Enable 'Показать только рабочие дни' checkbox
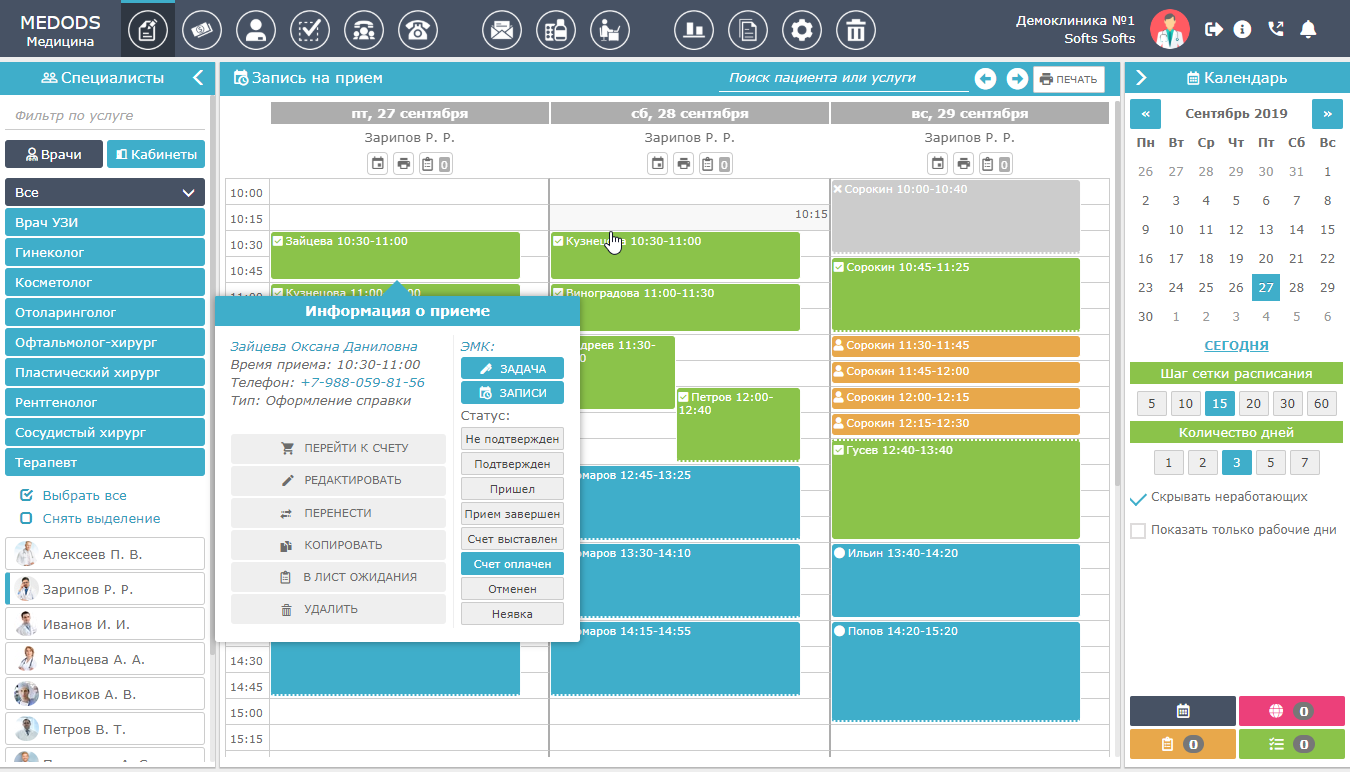 (x=1138, y=531)
